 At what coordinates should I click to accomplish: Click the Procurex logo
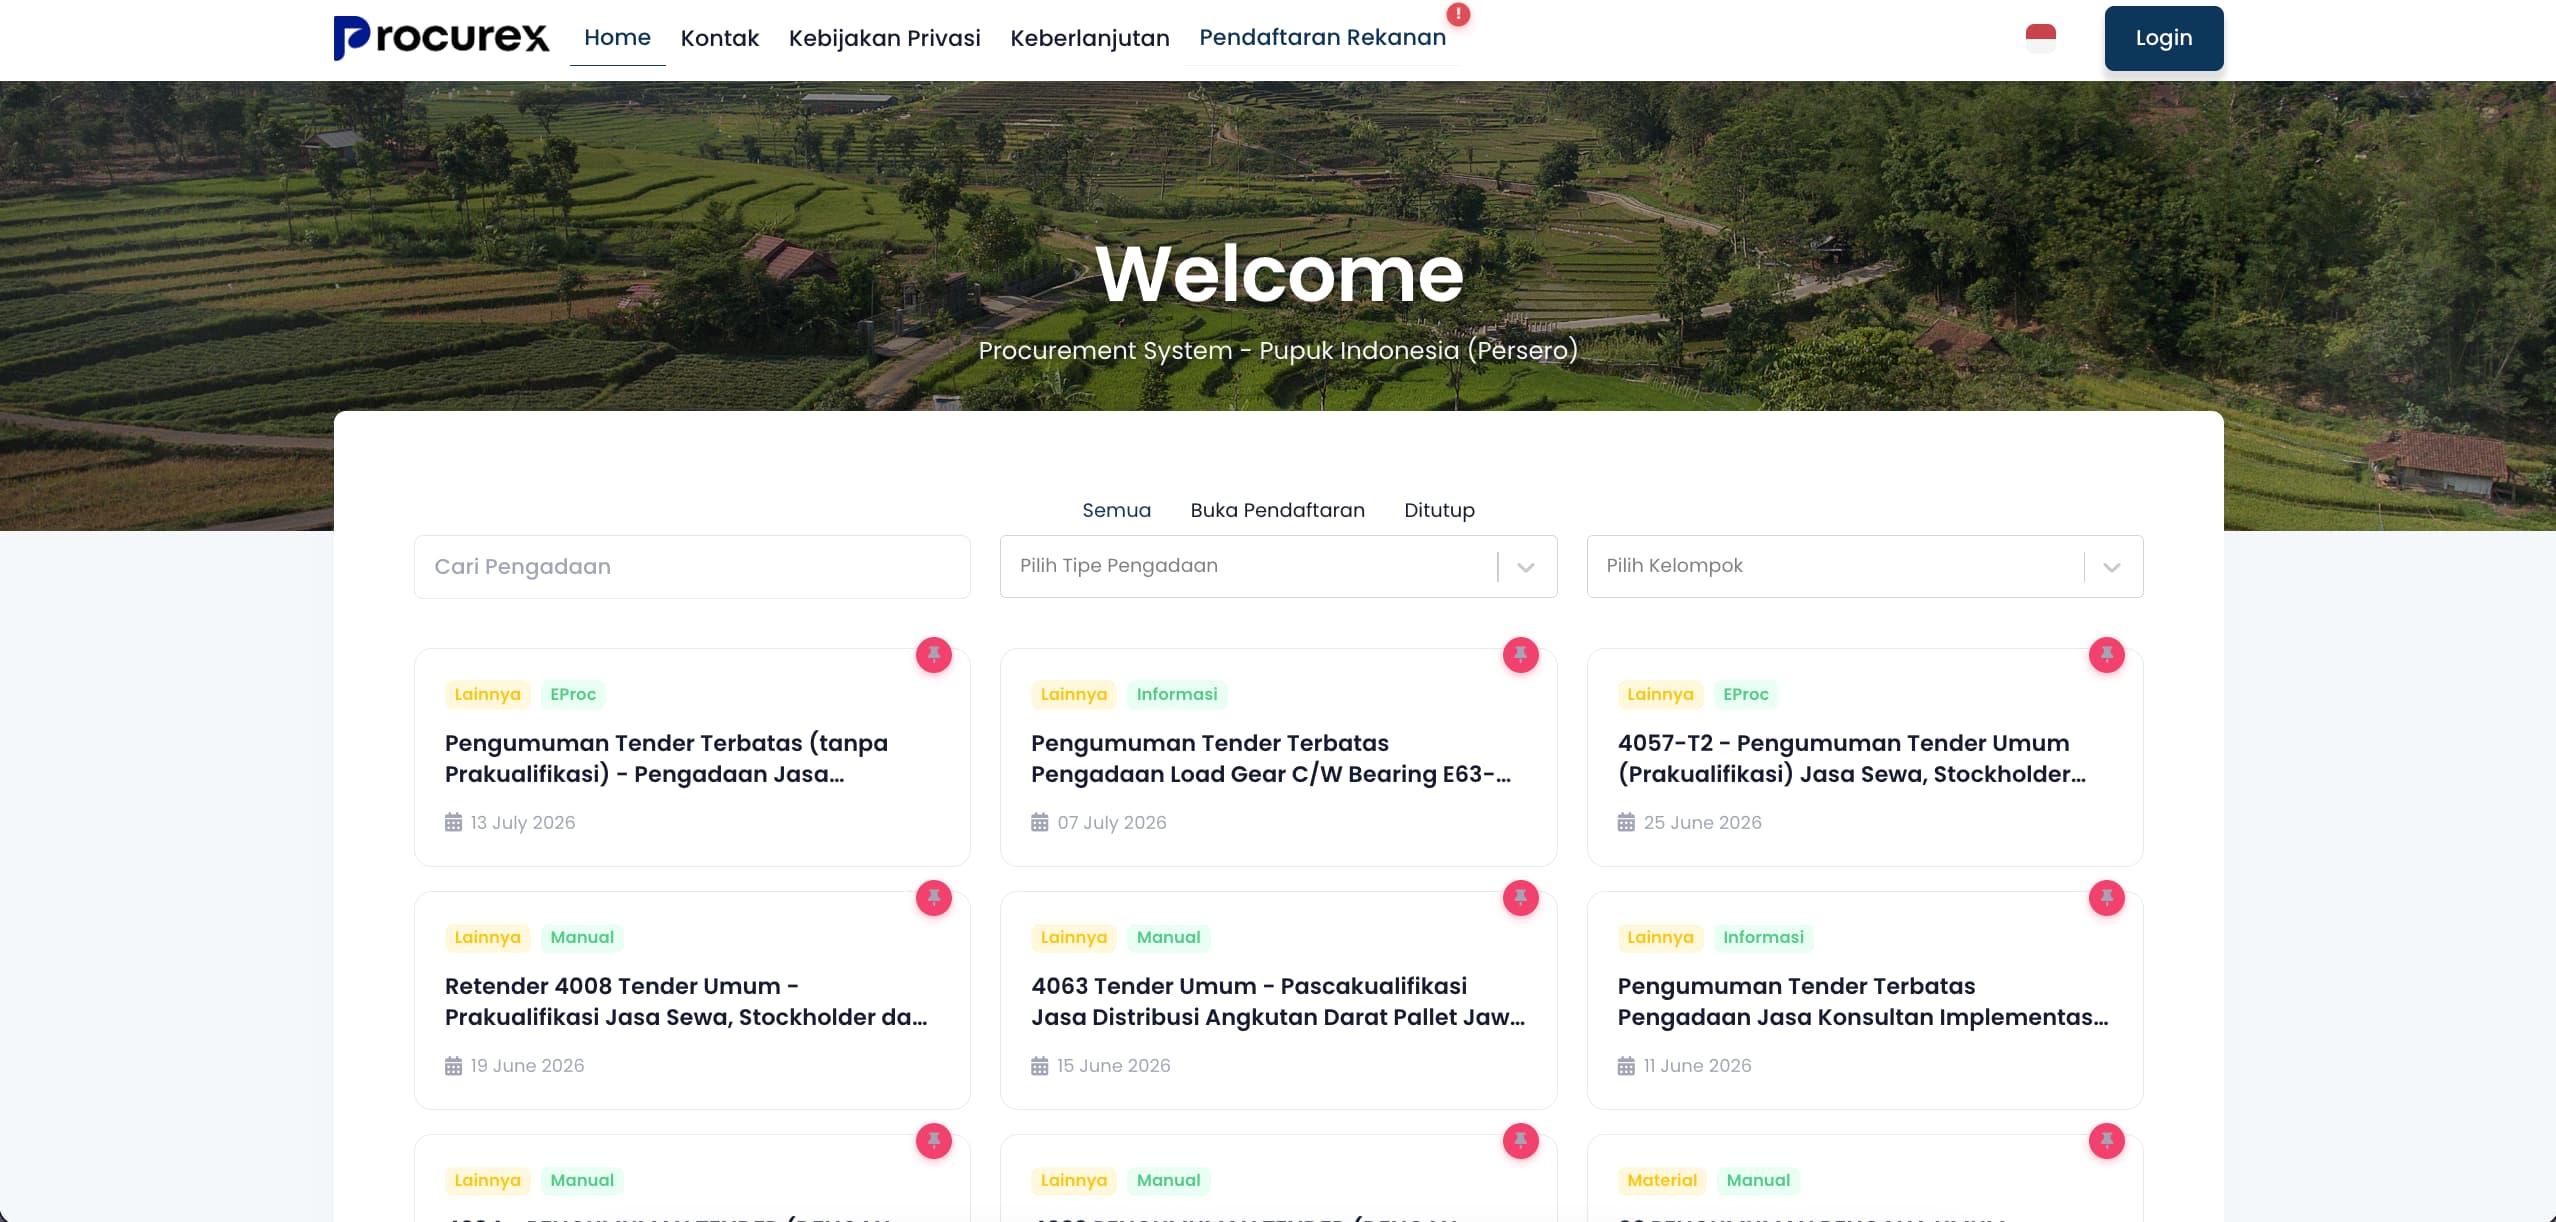pos(441,38)
